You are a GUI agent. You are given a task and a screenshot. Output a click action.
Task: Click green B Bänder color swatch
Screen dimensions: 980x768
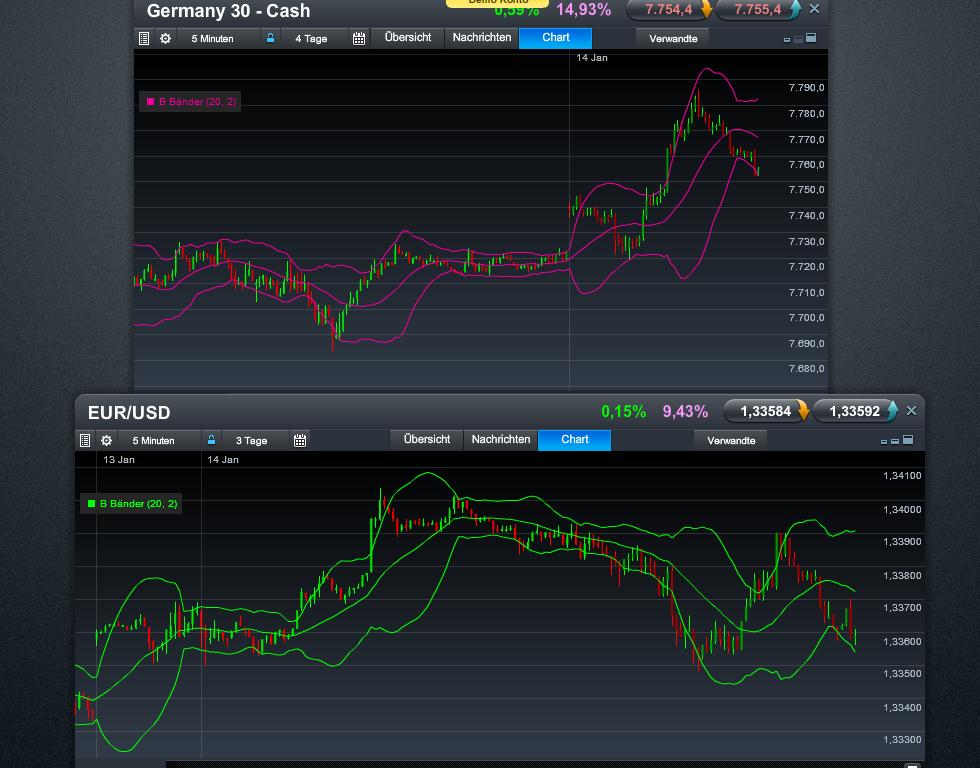[92, 504]
